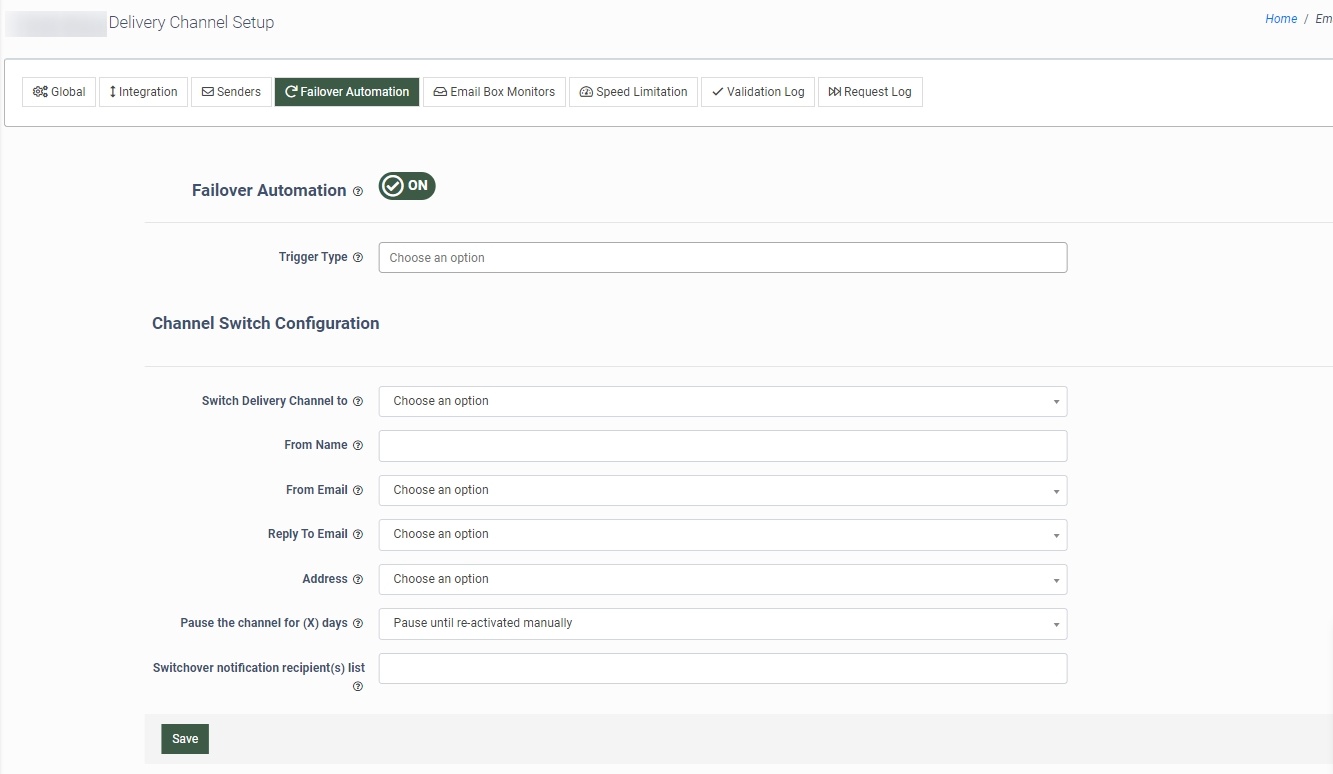Click the Trigger Type help icon

(358, 258)
